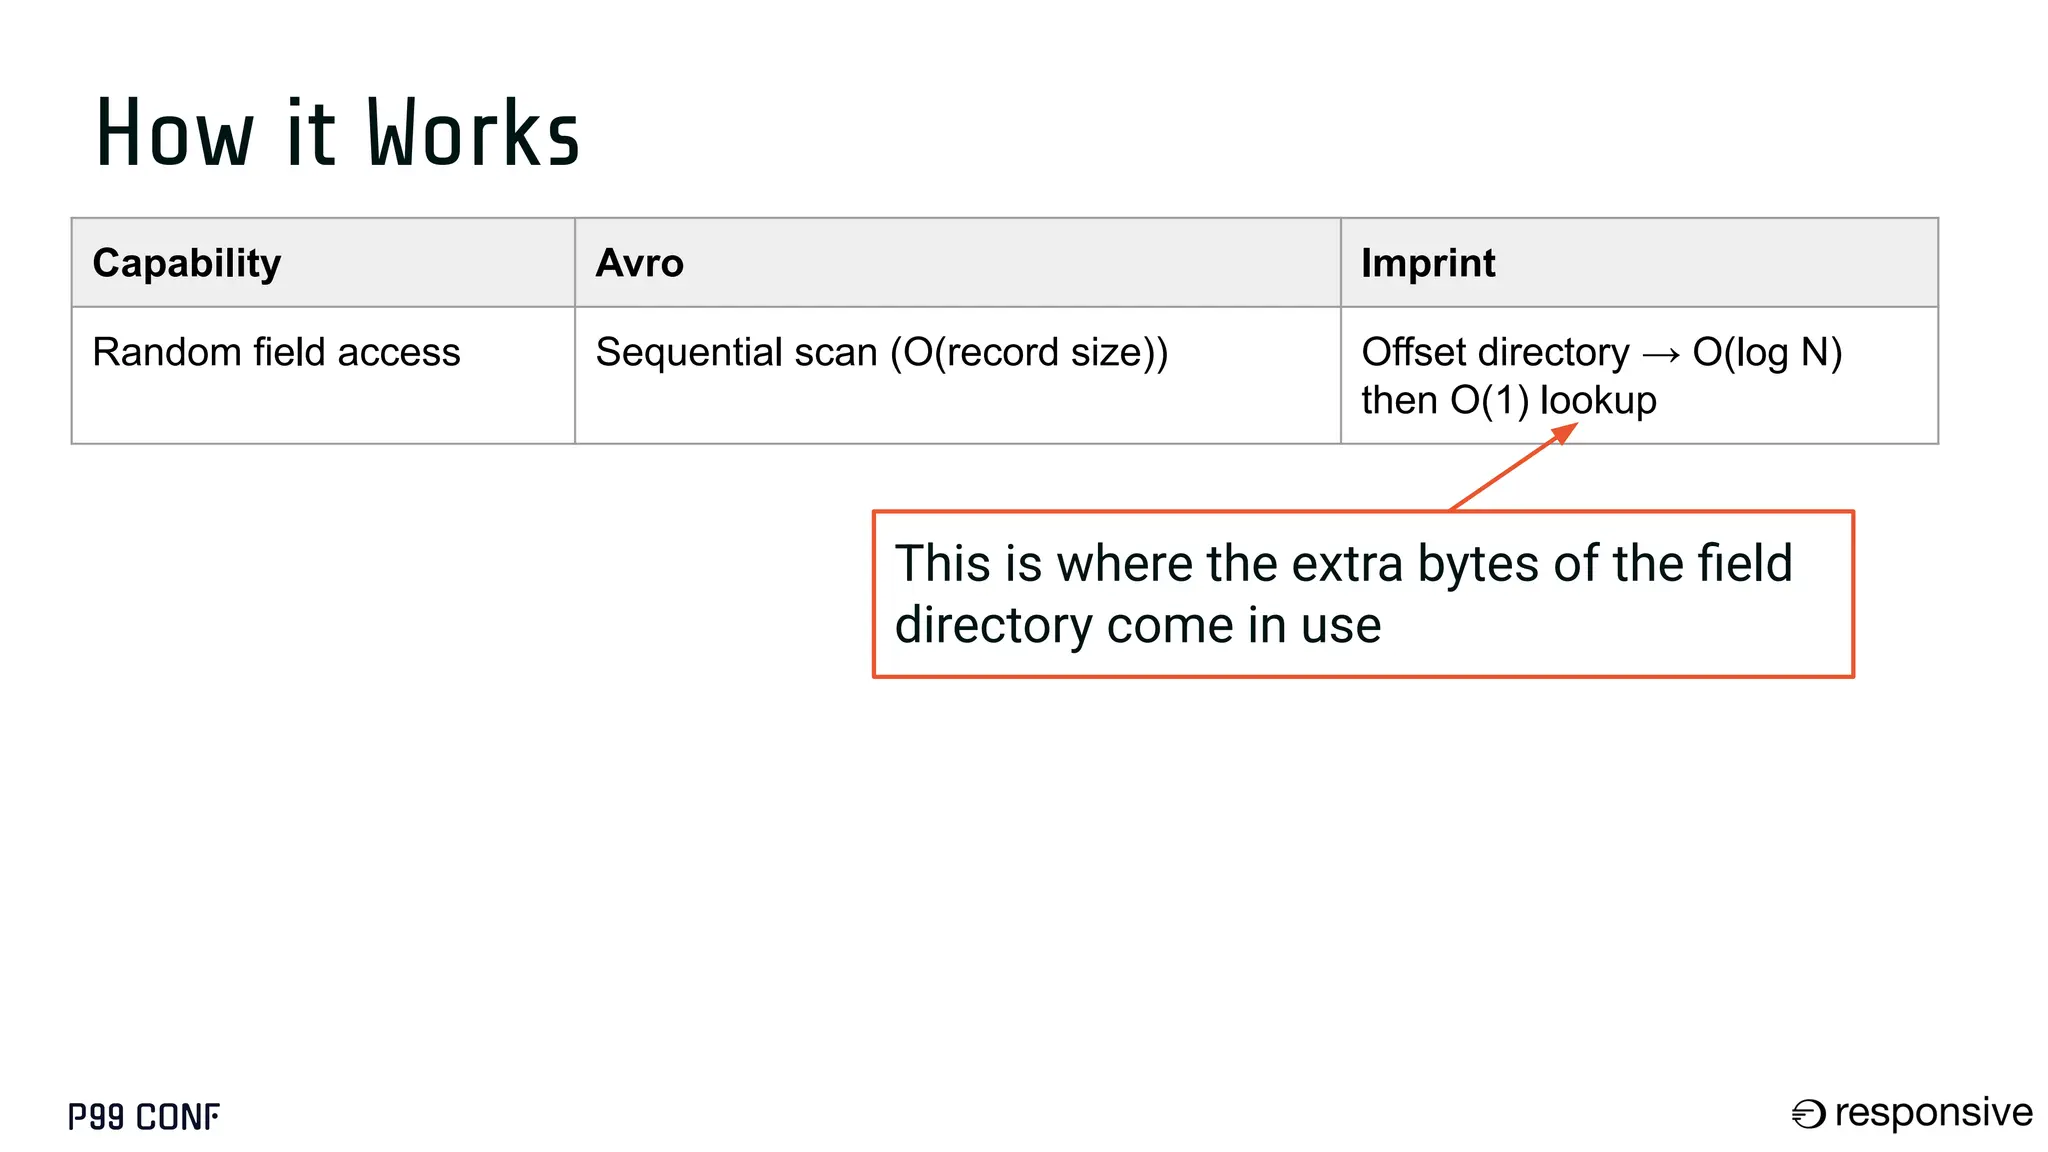Click the 'Offset directory' text in Imprint cell
2048x1152 pixels.
(x=1495, y=352)
